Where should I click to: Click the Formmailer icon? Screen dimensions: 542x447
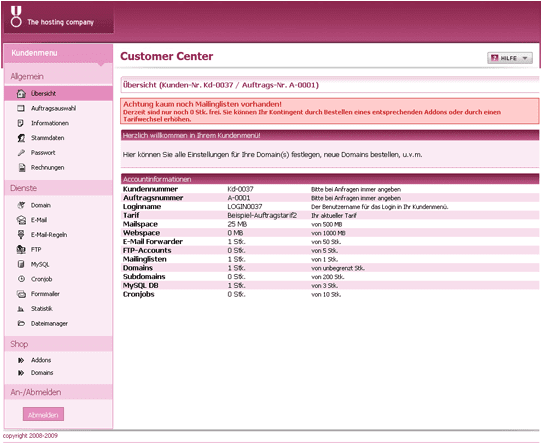(21, 294)
